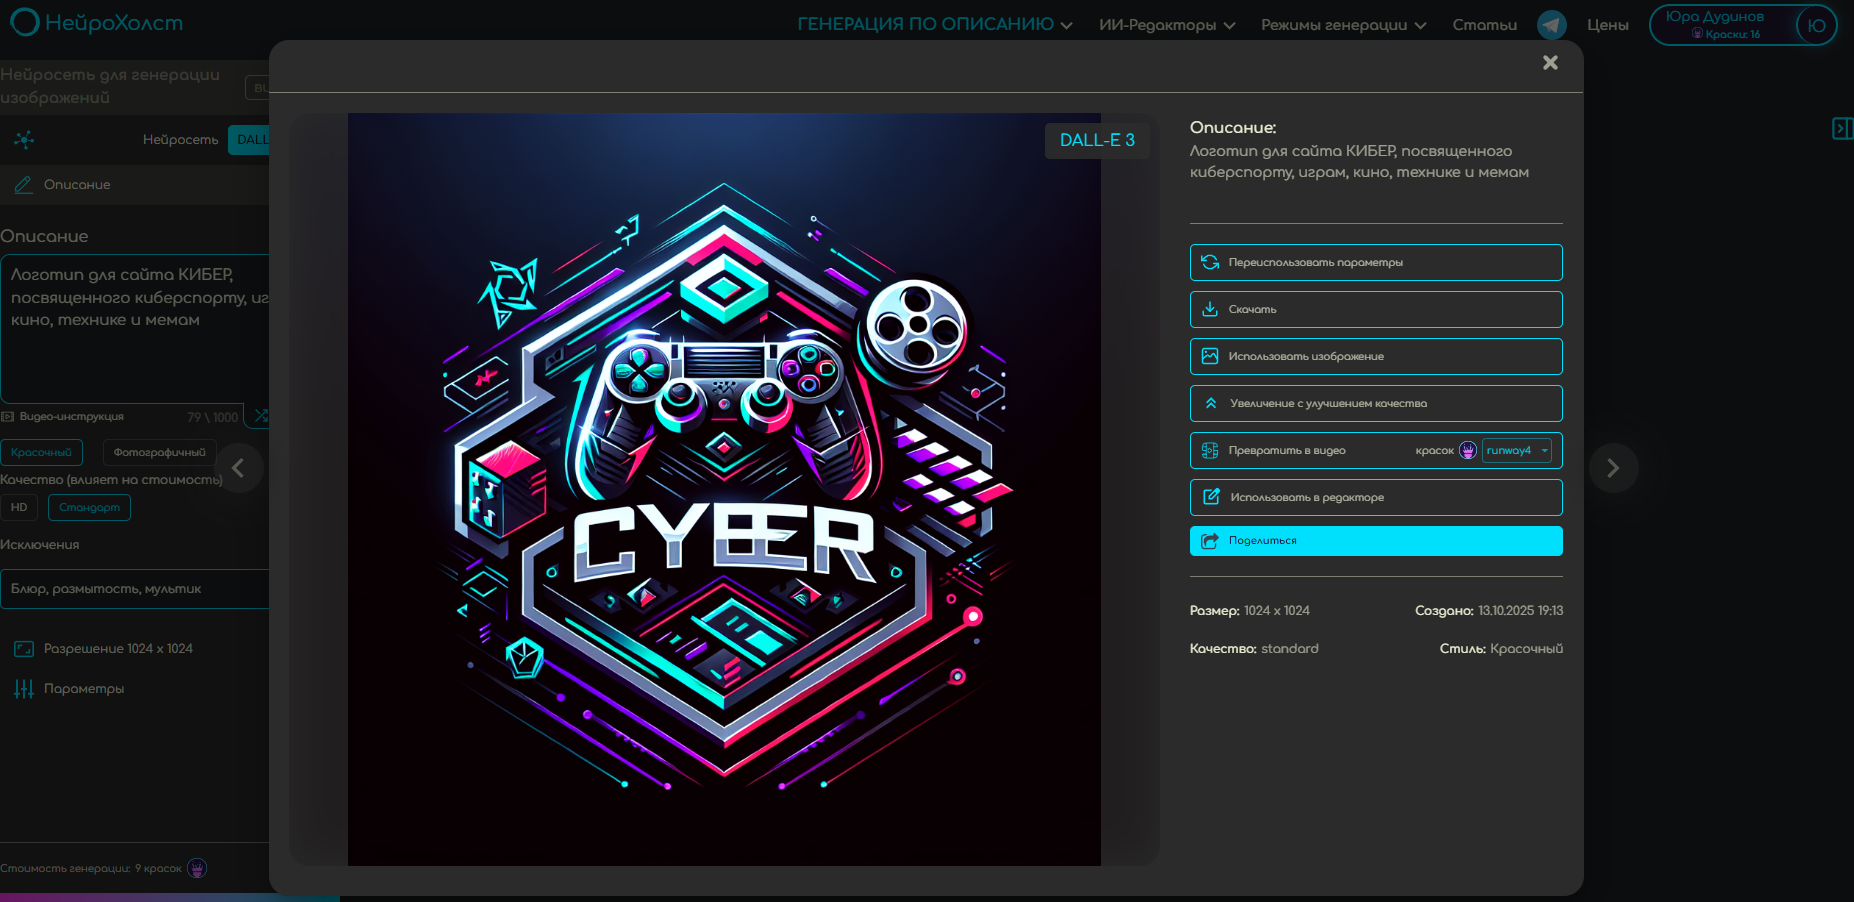This screenshot has width=1854, height=902.
Task: Select the Красочный style chip
Action: pos(41,452)
